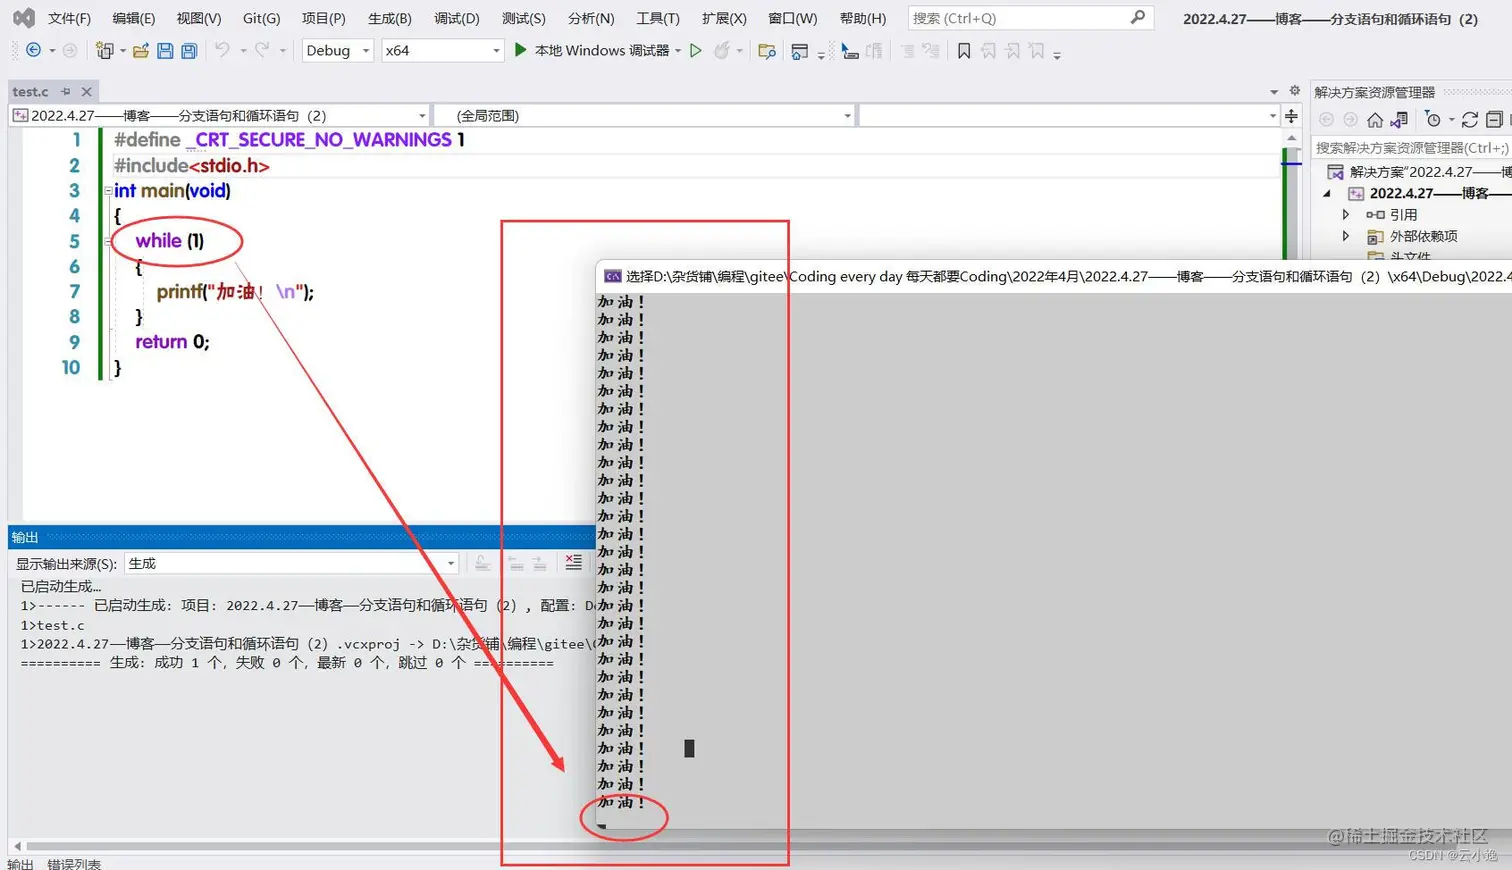Screen dimensions: 1512x870
Task: Click the new project toolbar icon
Action: click(x=104, y=50)
